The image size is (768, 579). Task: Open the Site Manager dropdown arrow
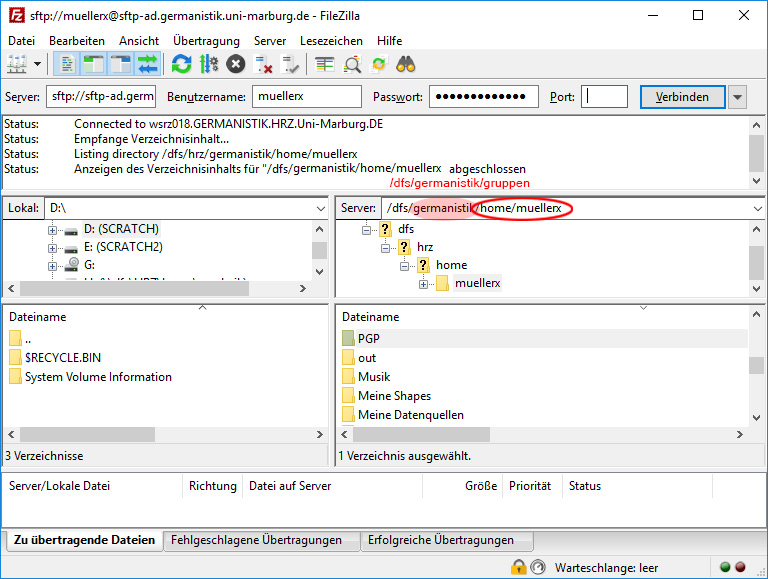(37, 64)
